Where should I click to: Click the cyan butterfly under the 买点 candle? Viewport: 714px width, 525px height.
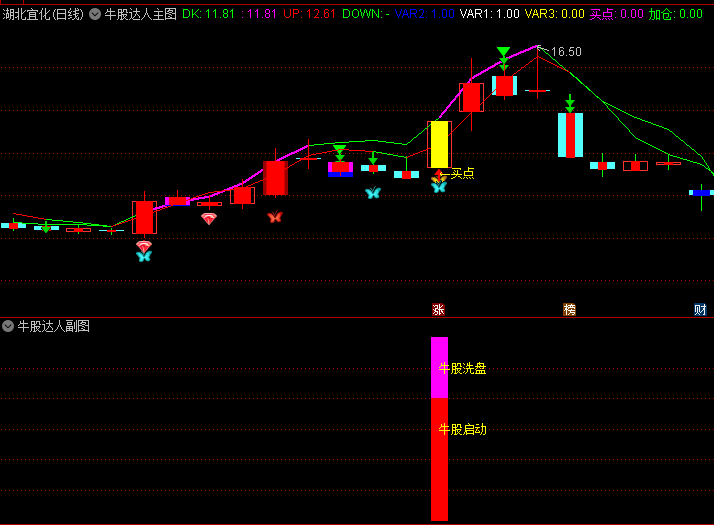click(439, 187)
